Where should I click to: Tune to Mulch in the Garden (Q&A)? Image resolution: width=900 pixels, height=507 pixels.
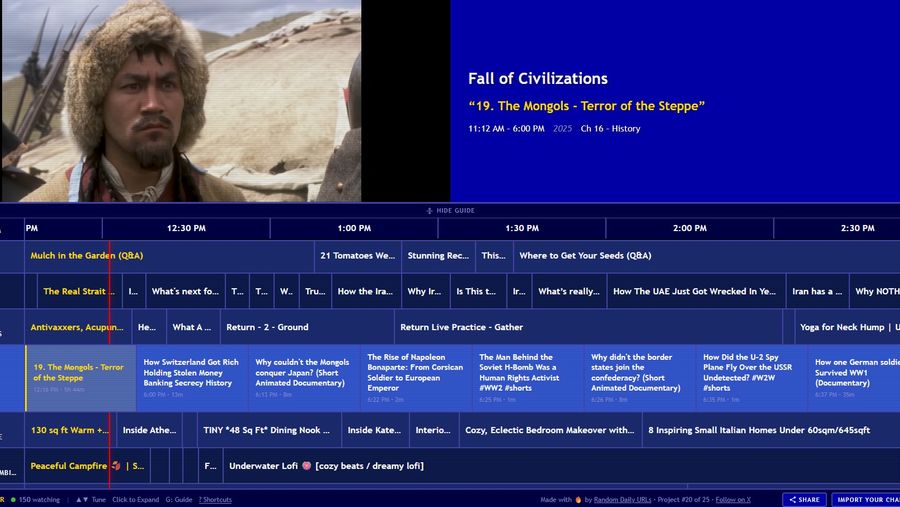(169, 256)
